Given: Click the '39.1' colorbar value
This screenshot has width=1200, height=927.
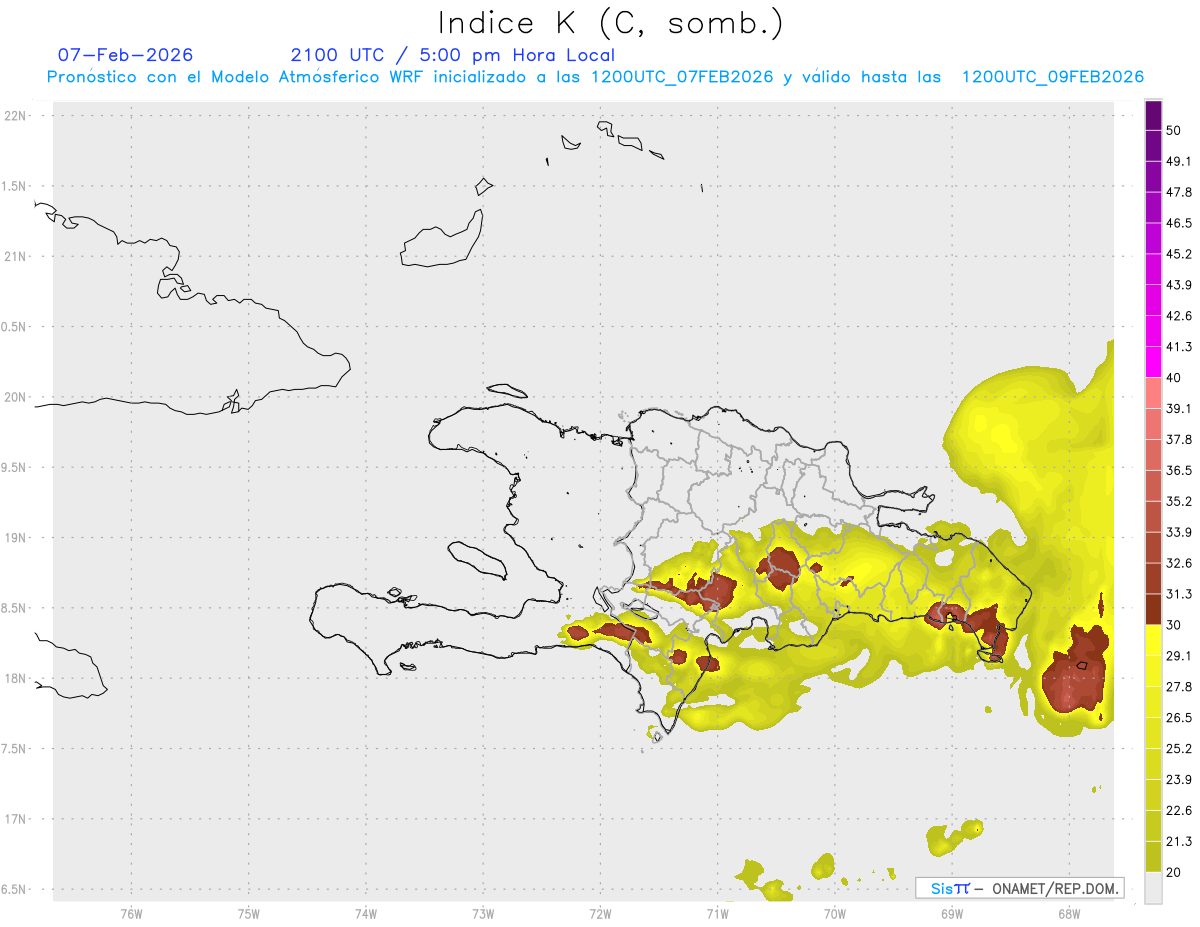Looking at the screenshot, I should point(1179,408).
